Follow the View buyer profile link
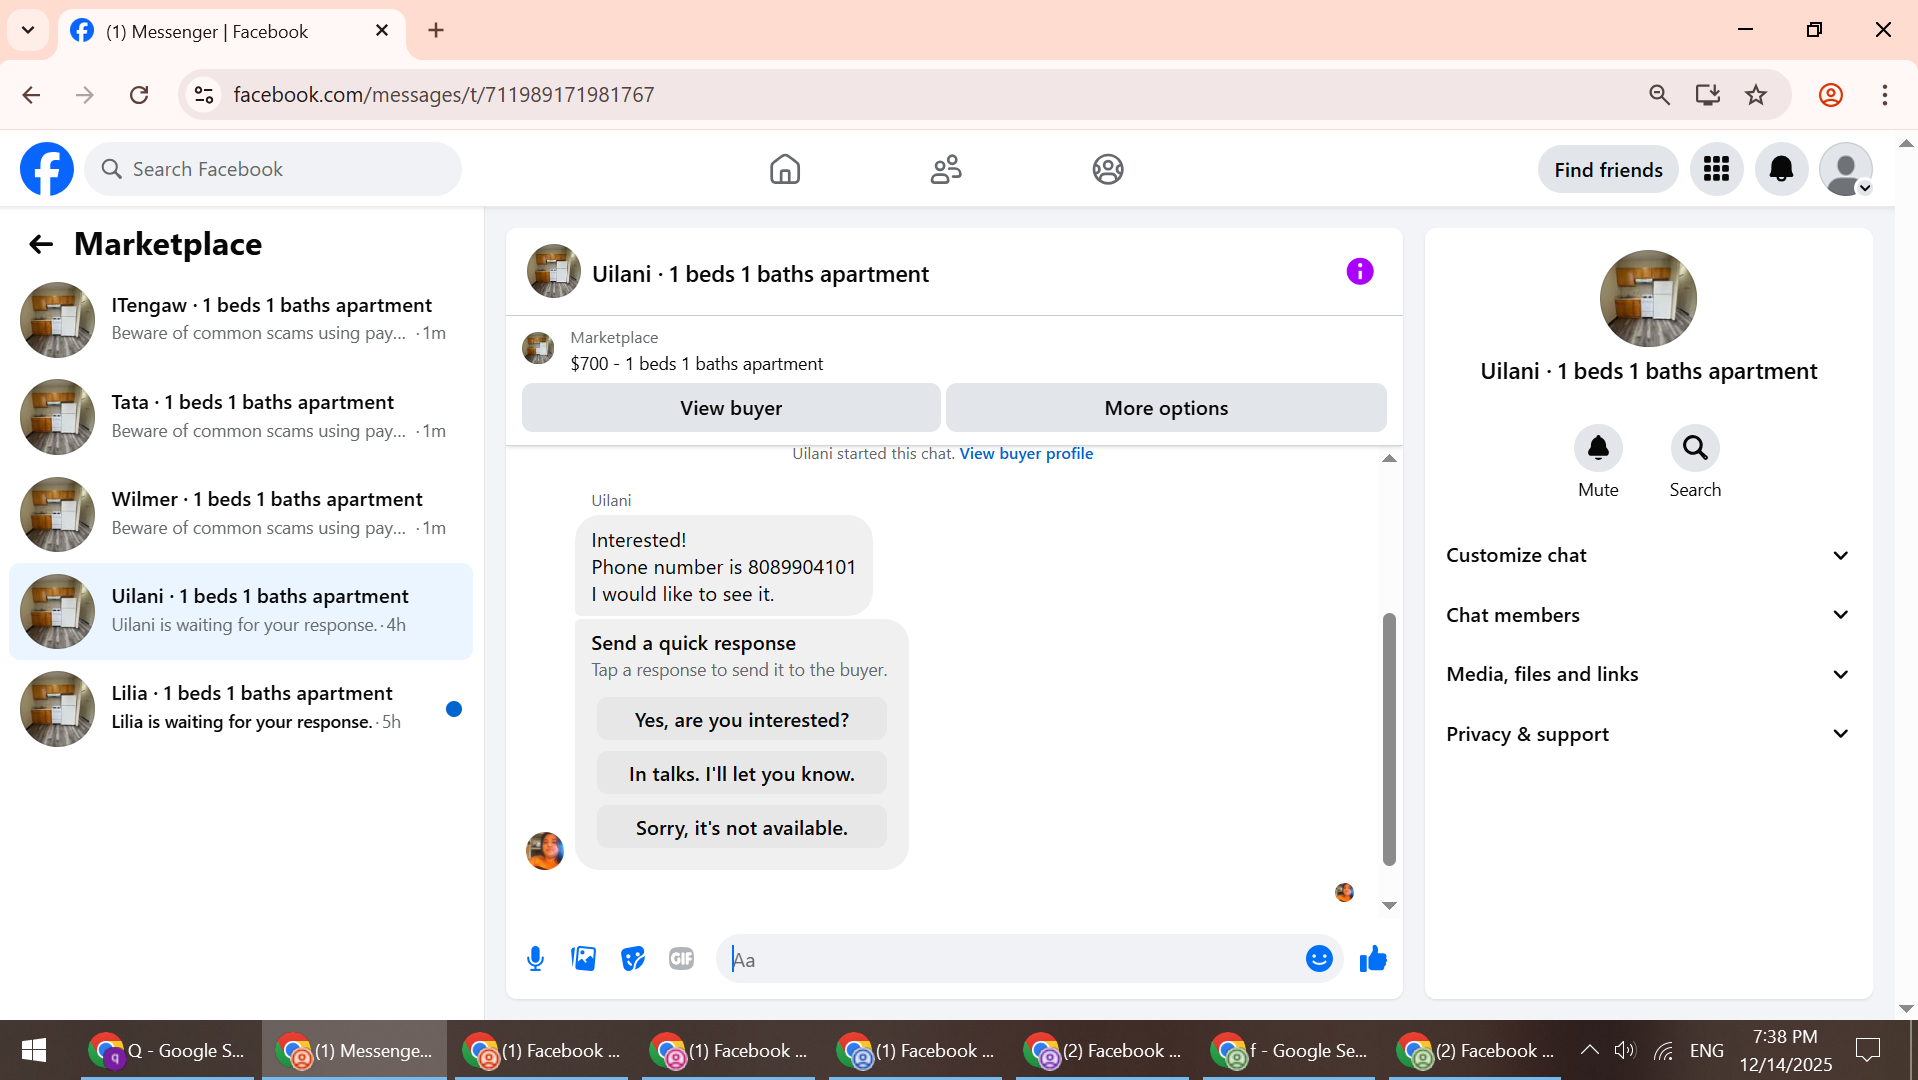Viewport: 1918px width, 1080px height. coord(1026,453)
